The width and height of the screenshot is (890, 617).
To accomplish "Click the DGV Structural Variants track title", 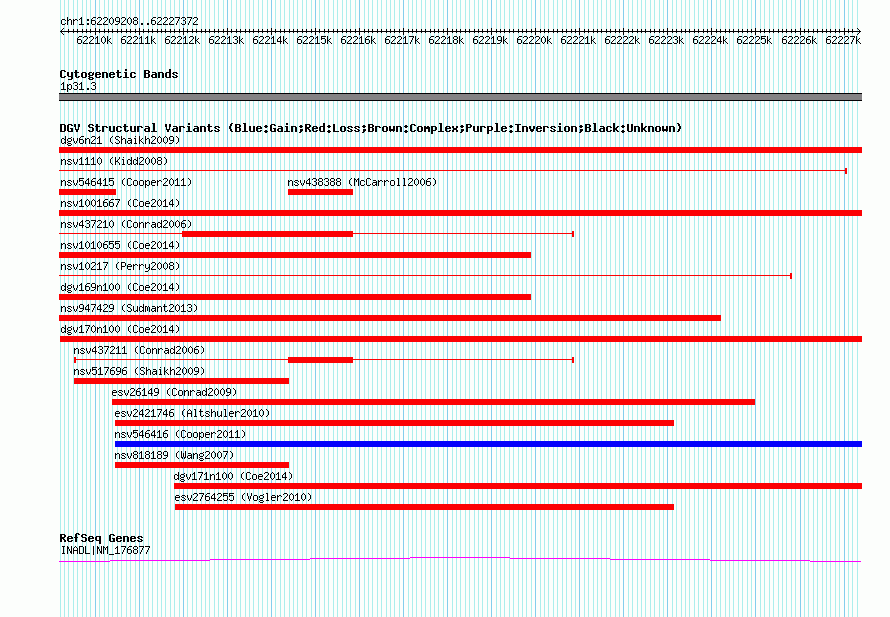I will point(370,128).
